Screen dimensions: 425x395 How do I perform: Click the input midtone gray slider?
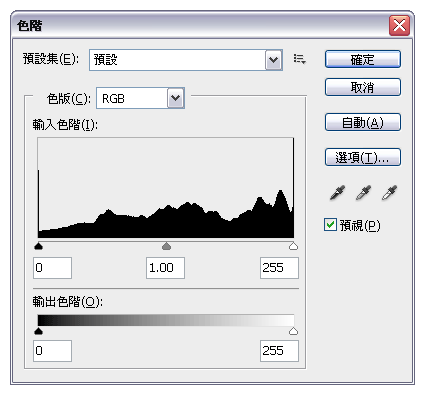click(x=166, y=246)
